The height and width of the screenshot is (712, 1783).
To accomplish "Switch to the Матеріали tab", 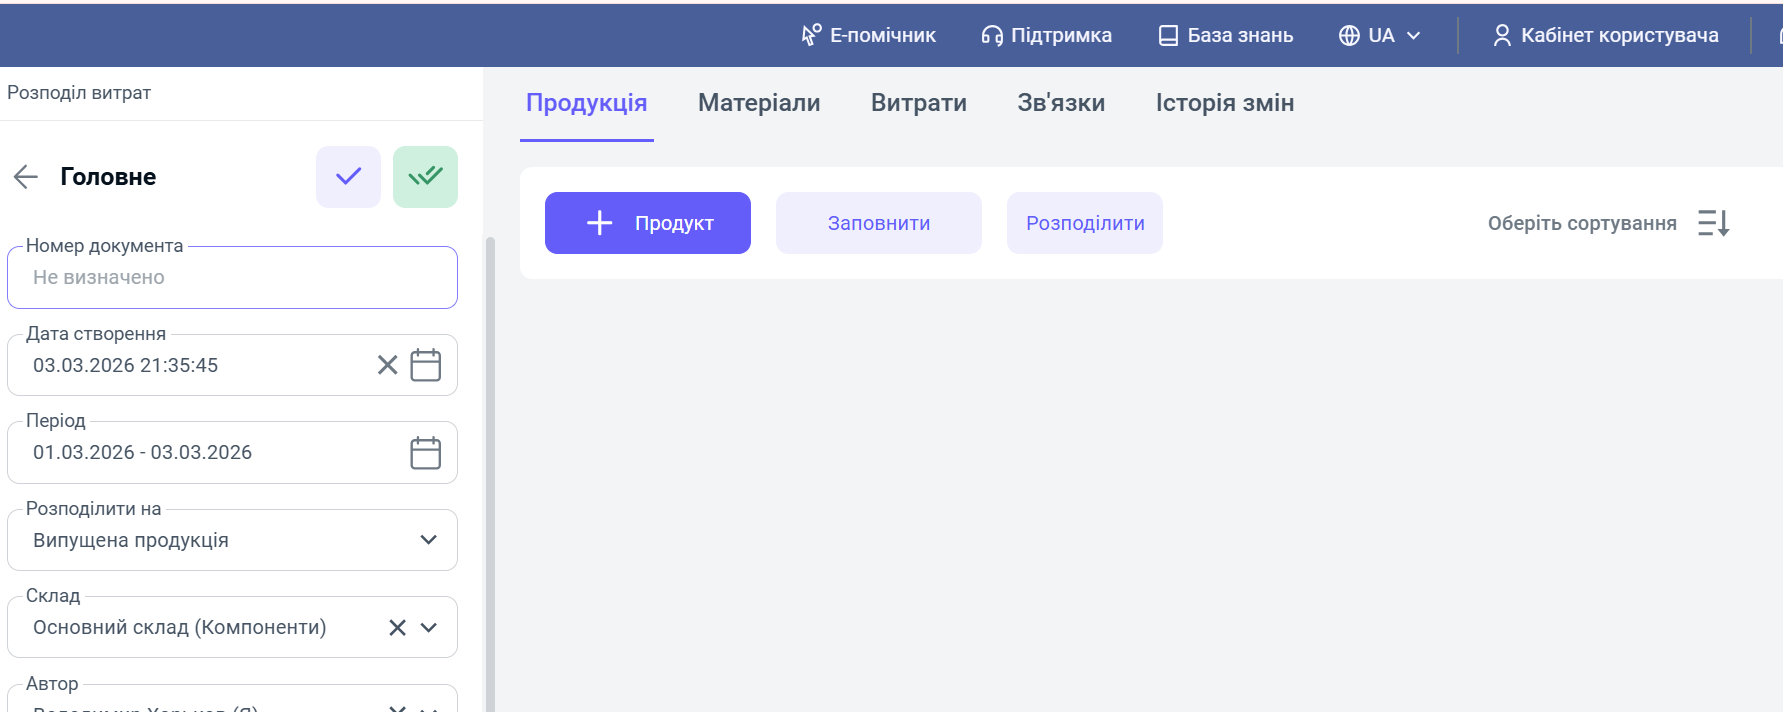I will pos(759,103).
